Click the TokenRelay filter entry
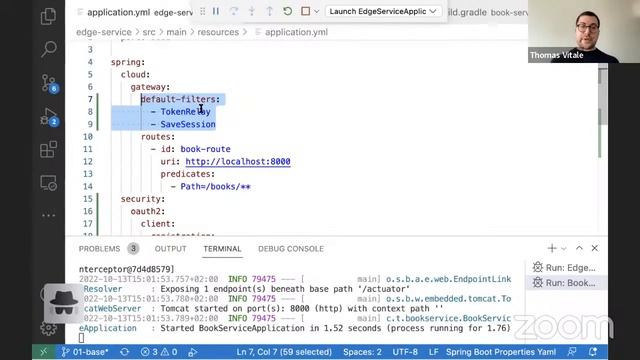This screenshot has width=640, height=360. click(185, 111)
